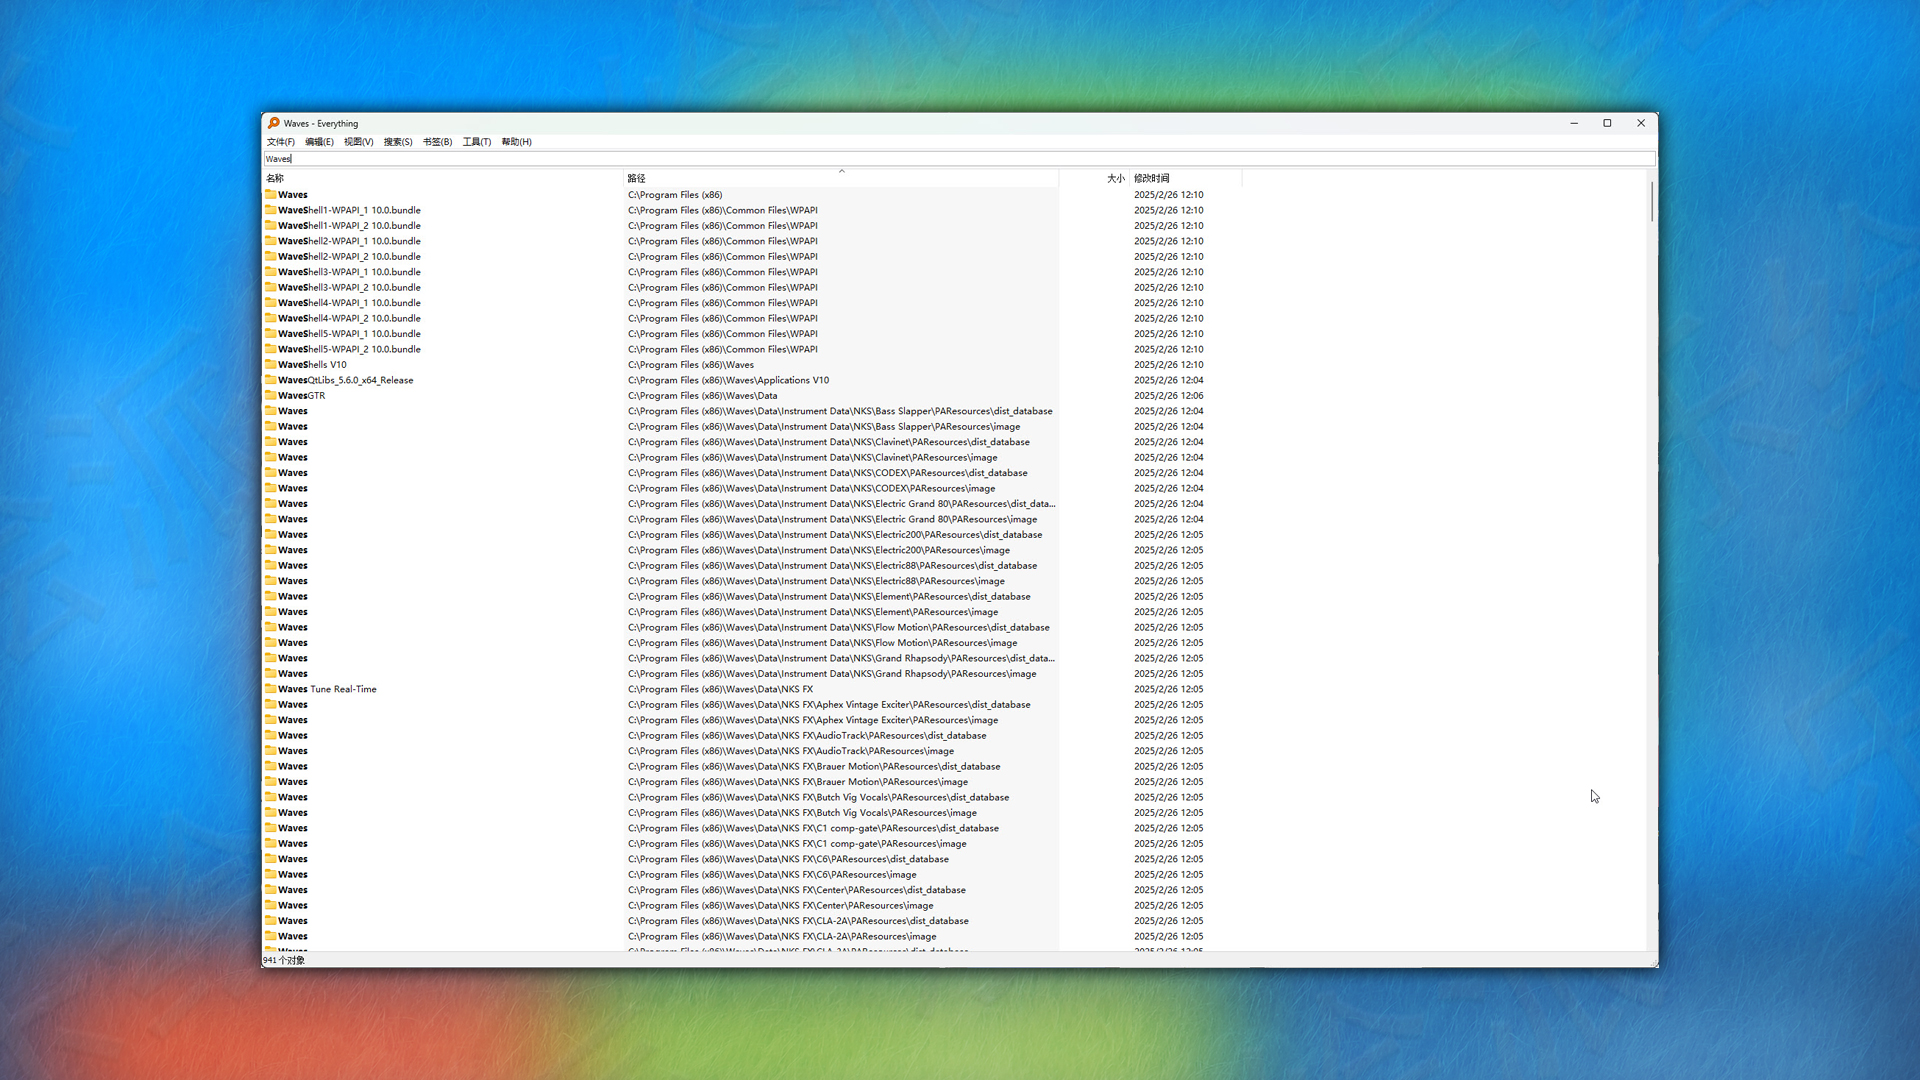Select the Waves Tune Real-Time entry name
Image resolution: width=1920 pixels, height=1080 pixels.
[x=327, y=689]
